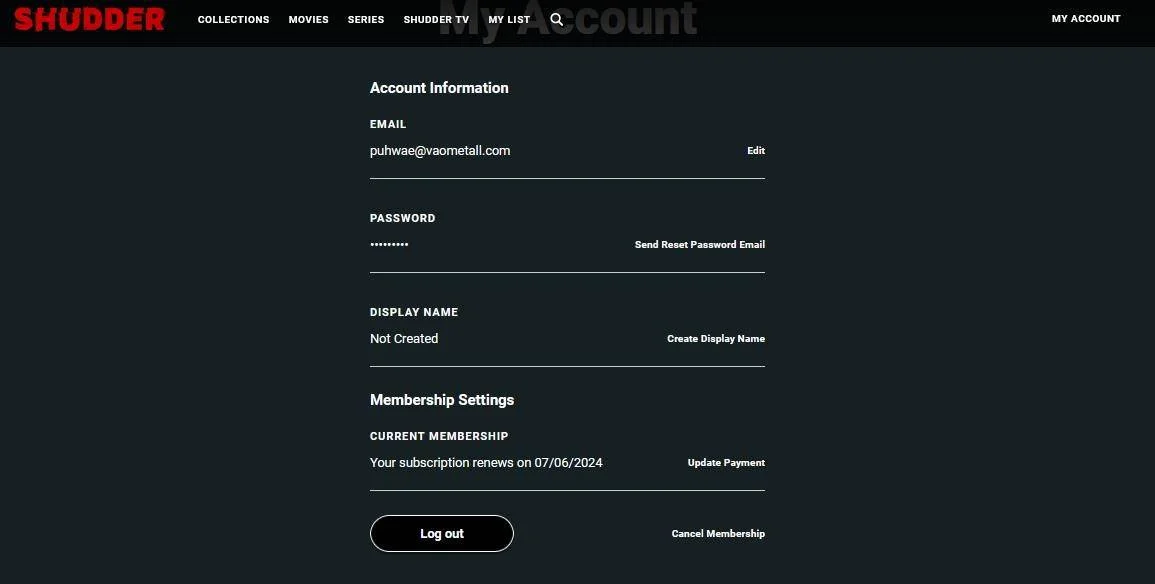The width and height of the screenshot is (1155, 584).
Task: Click the PASSWORD label
Action: pyautogui.click(x=403, y=218)
